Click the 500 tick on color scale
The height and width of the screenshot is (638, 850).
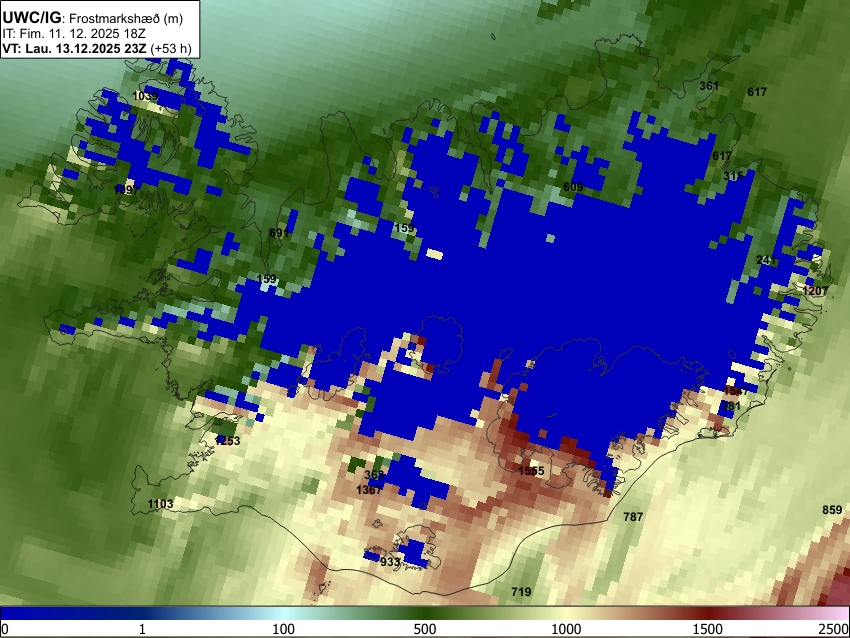424,629
